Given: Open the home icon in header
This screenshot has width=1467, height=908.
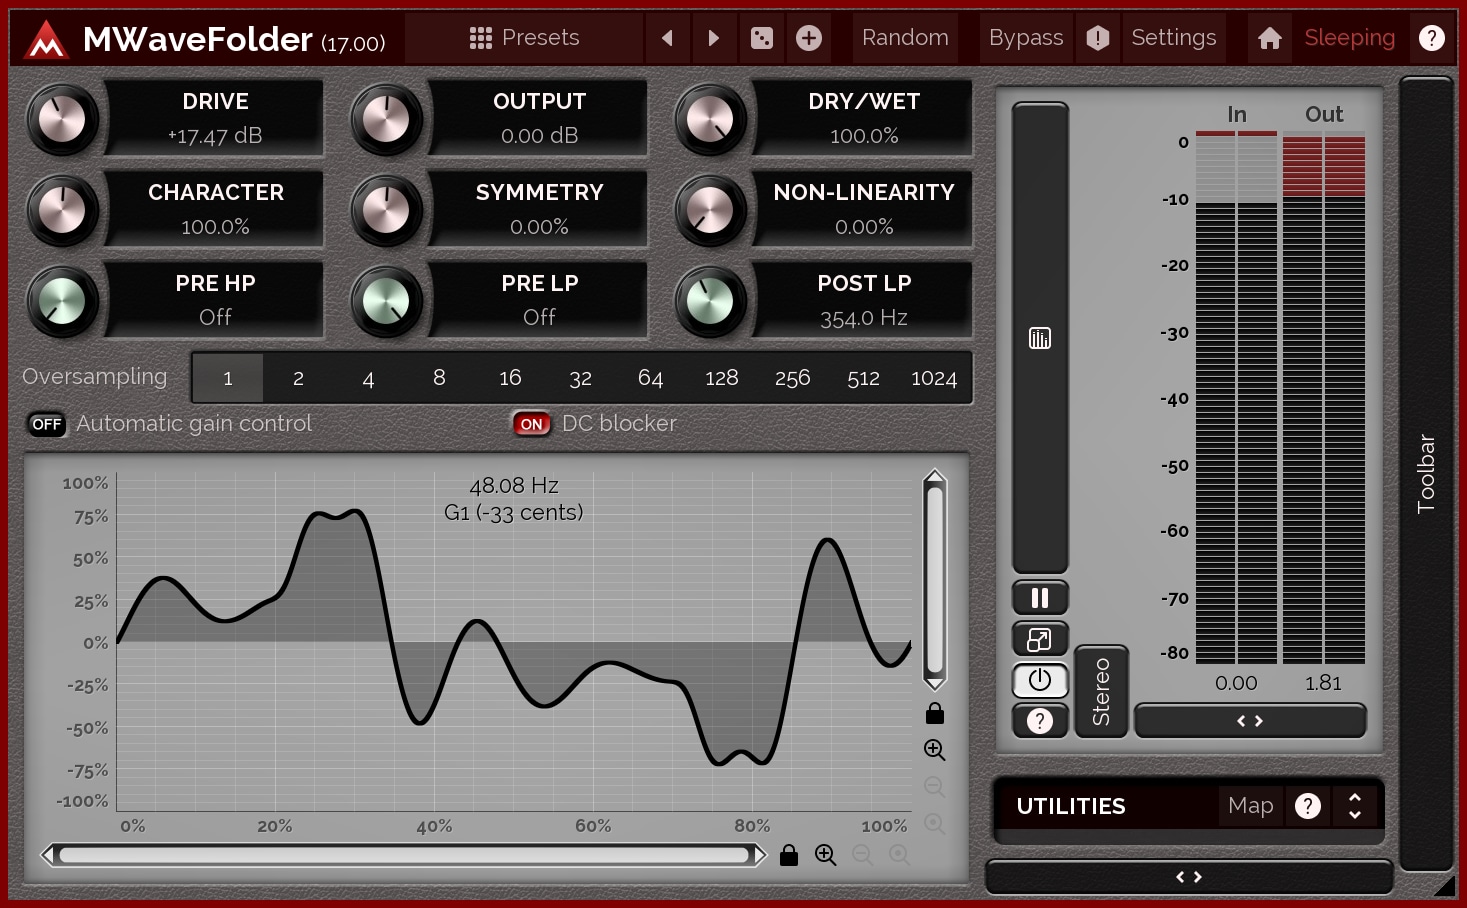Looking at the screenshot, I should [1270, 38].
